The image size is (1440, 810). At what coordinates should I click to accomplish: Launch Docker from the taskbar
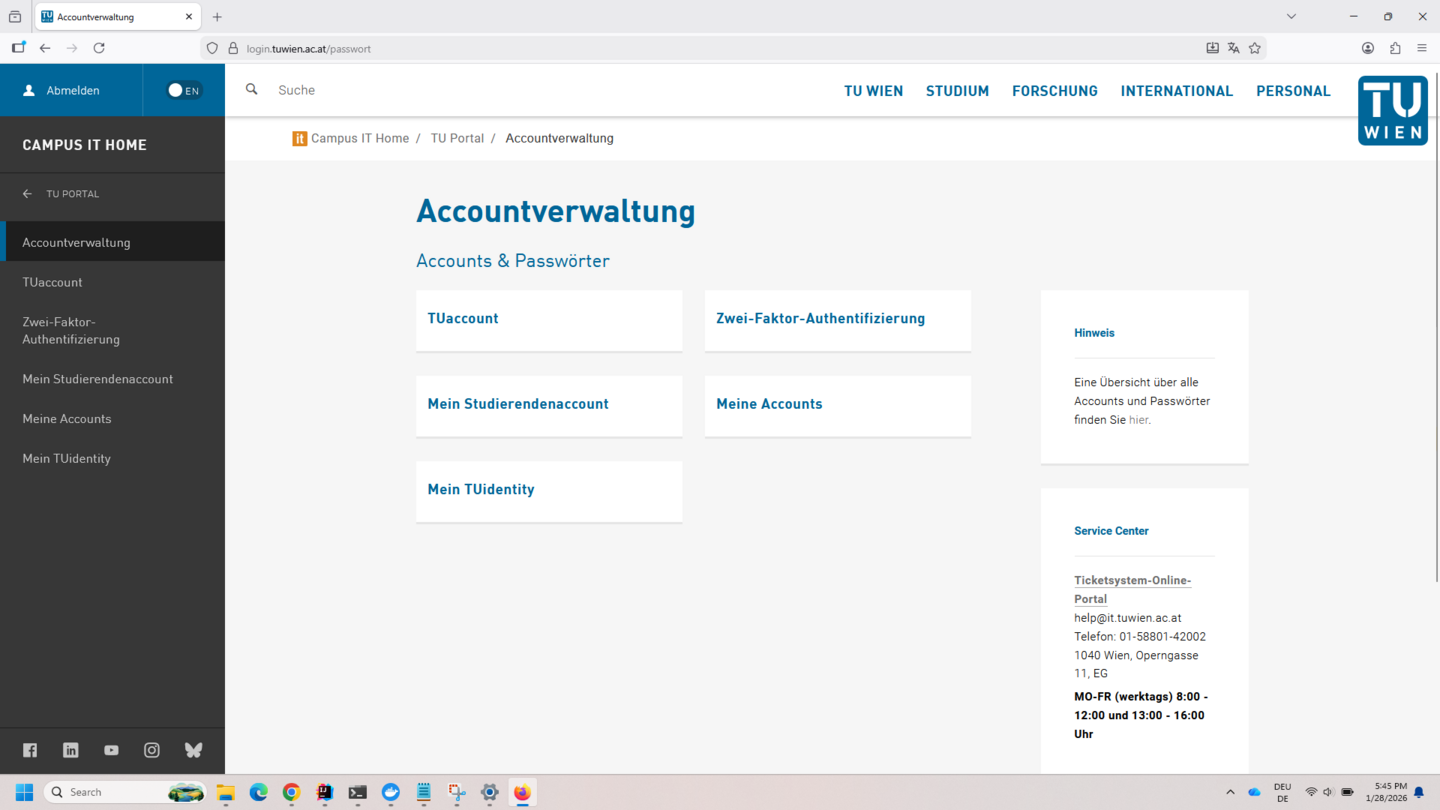tap(390, 793)
